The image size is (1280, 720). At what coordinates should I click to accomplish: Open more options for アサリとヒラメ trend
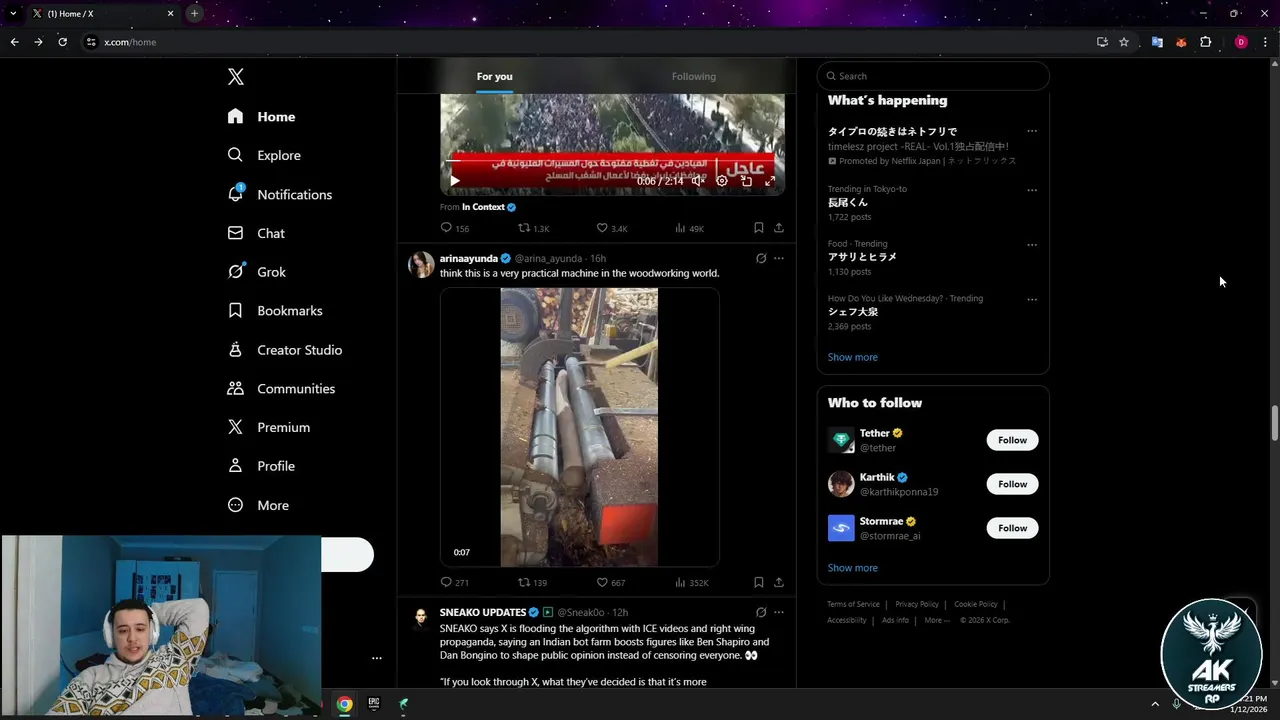pyautogui.click(x=1032, y=245)
